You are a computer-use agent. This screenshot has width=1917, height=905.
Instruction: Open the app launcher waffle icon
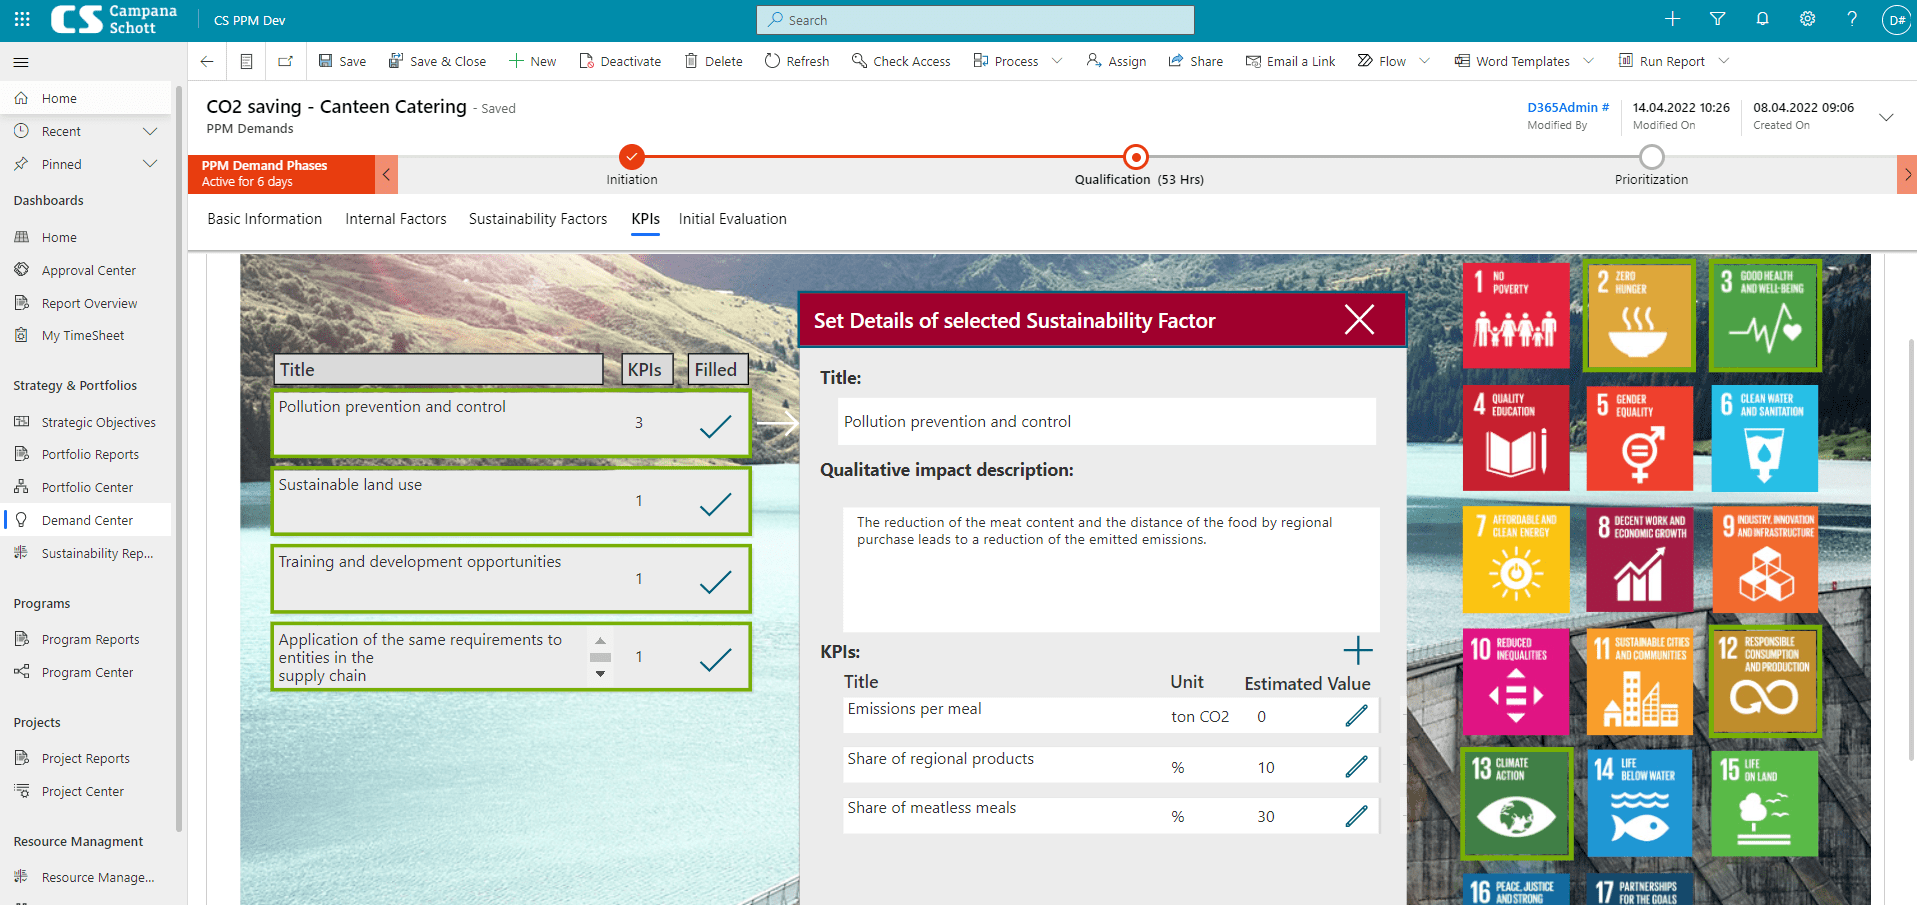click(22, 19)
